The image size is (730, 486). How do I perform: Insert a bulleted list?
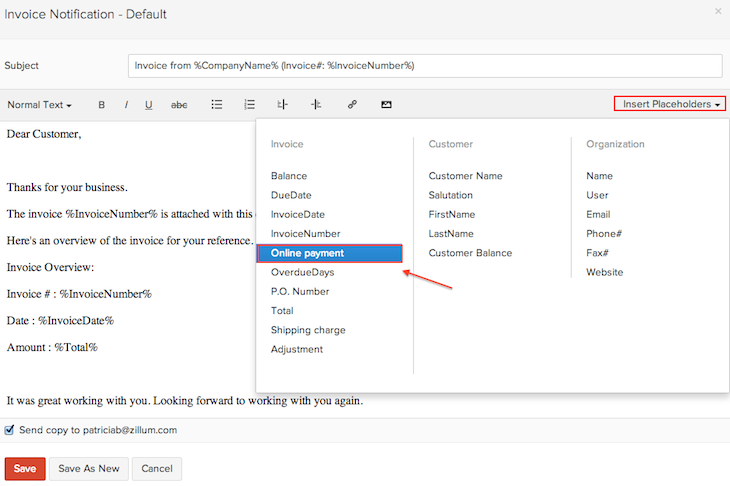click(x=216, y=105)
